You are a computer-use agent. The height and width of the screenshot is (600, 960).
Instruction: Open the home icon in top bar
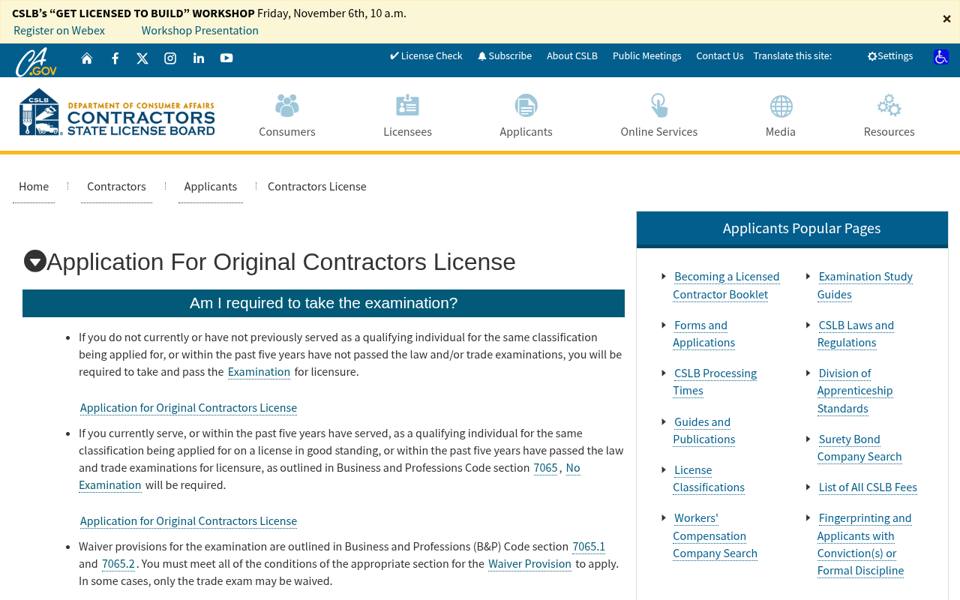click(x=87, y=58)
